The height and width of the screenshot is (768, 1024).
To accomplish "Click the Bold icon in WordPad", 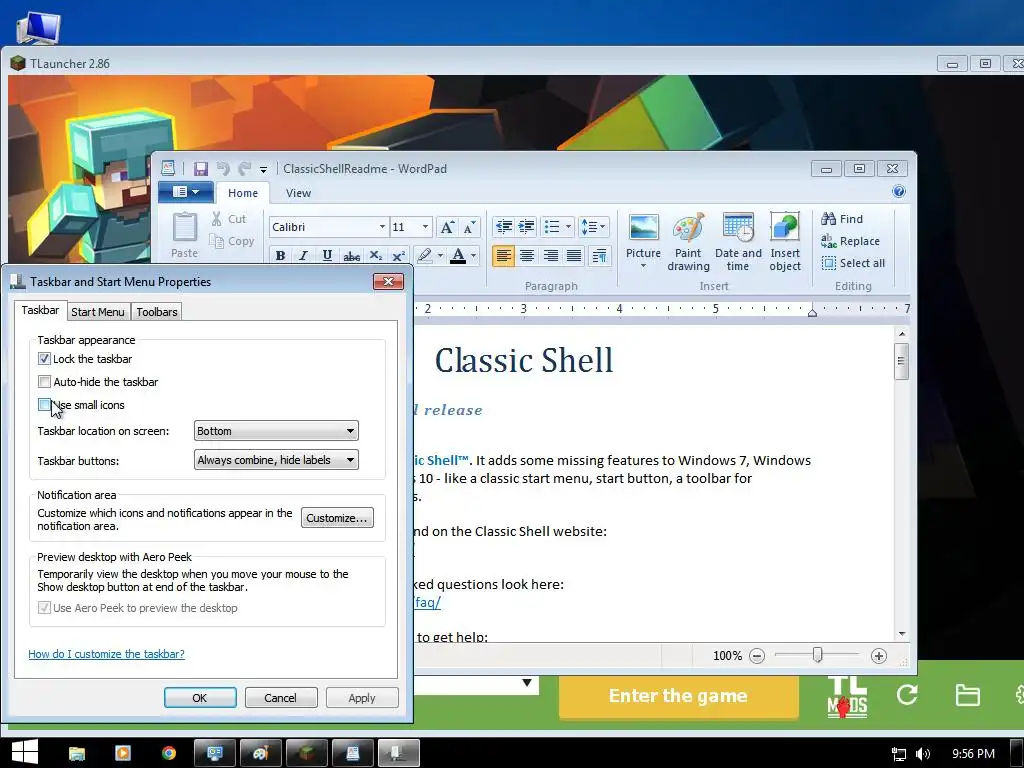I will click(x=280, y=255).
